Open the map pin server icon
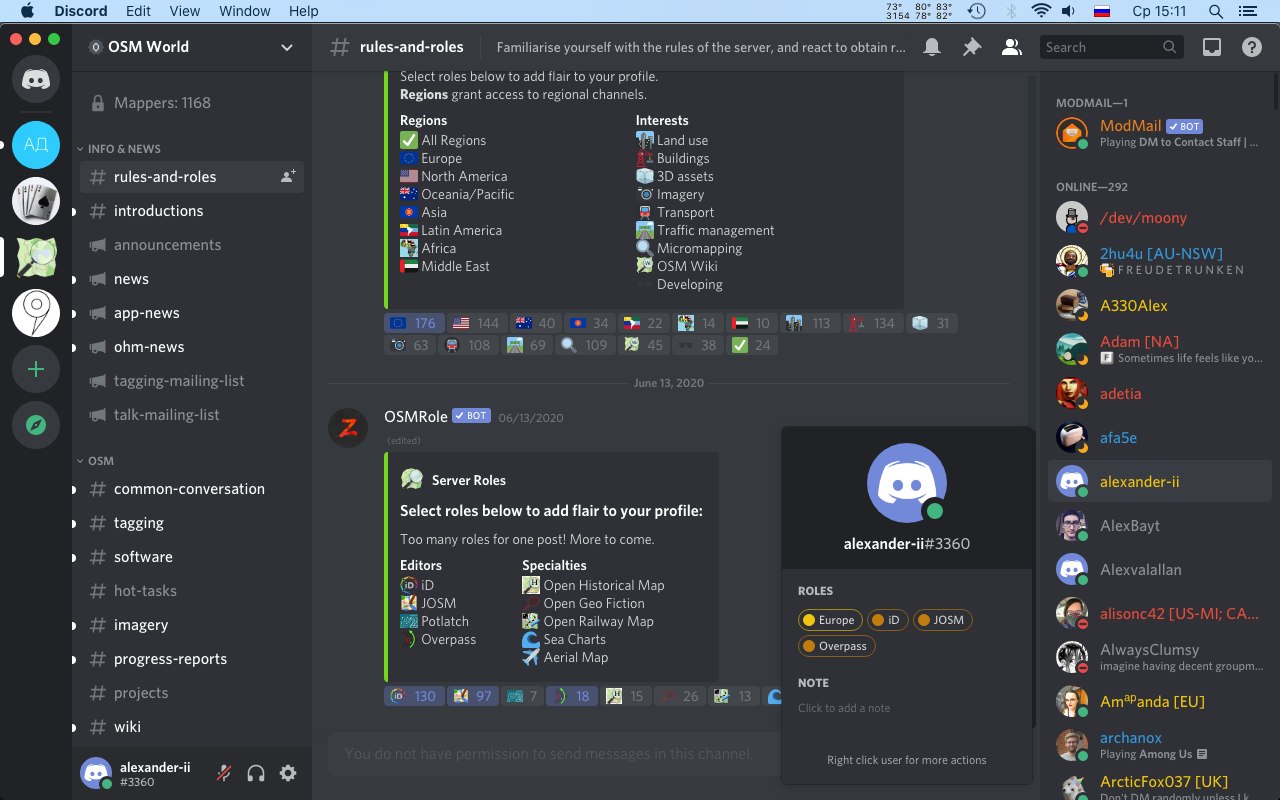This screenshot has width=1280, height=800. [36, 313]
